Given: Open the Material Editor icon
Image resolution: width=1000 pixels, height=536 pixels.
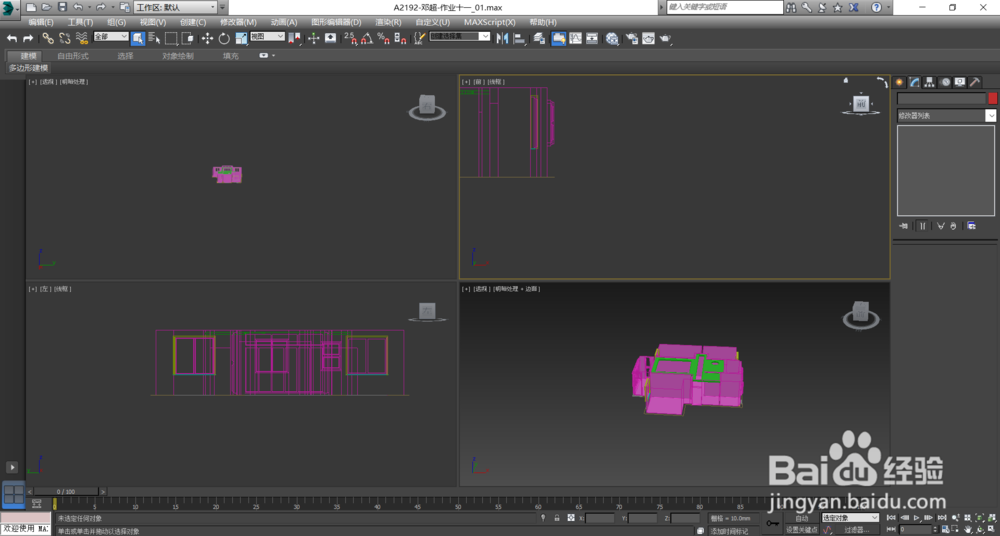Looking at the screenshot, I should coord(612,38).
